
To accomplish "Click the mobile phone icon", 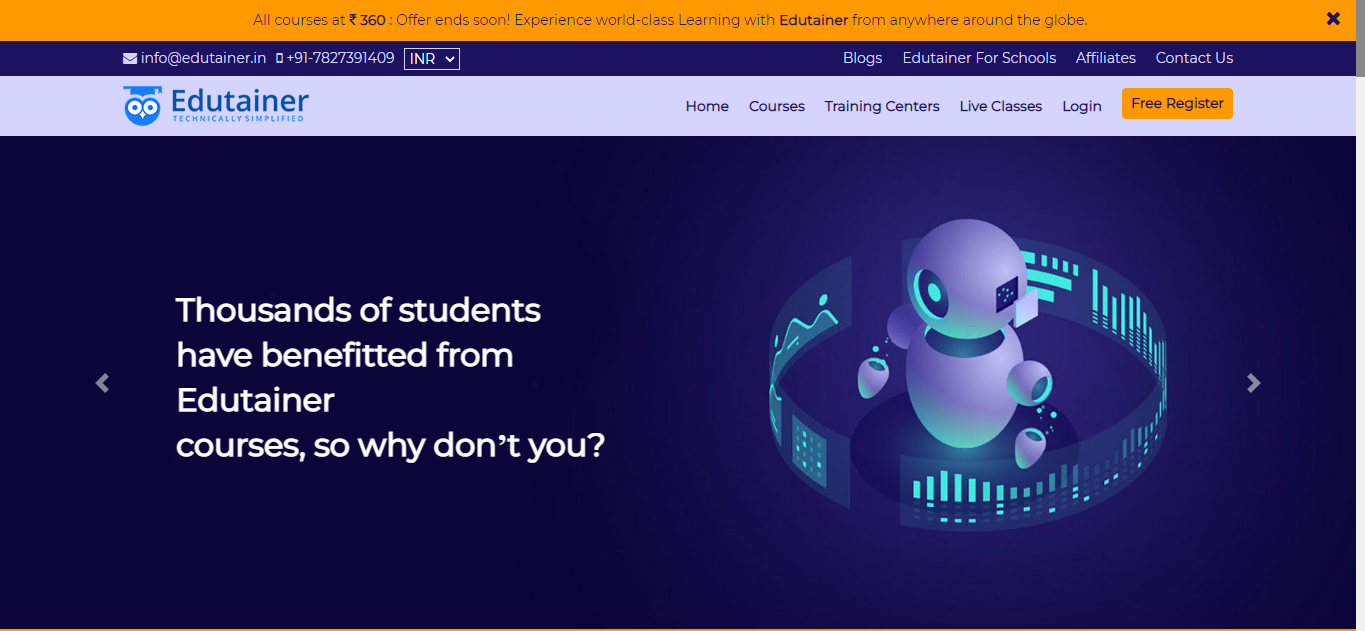I will point(280,58).
